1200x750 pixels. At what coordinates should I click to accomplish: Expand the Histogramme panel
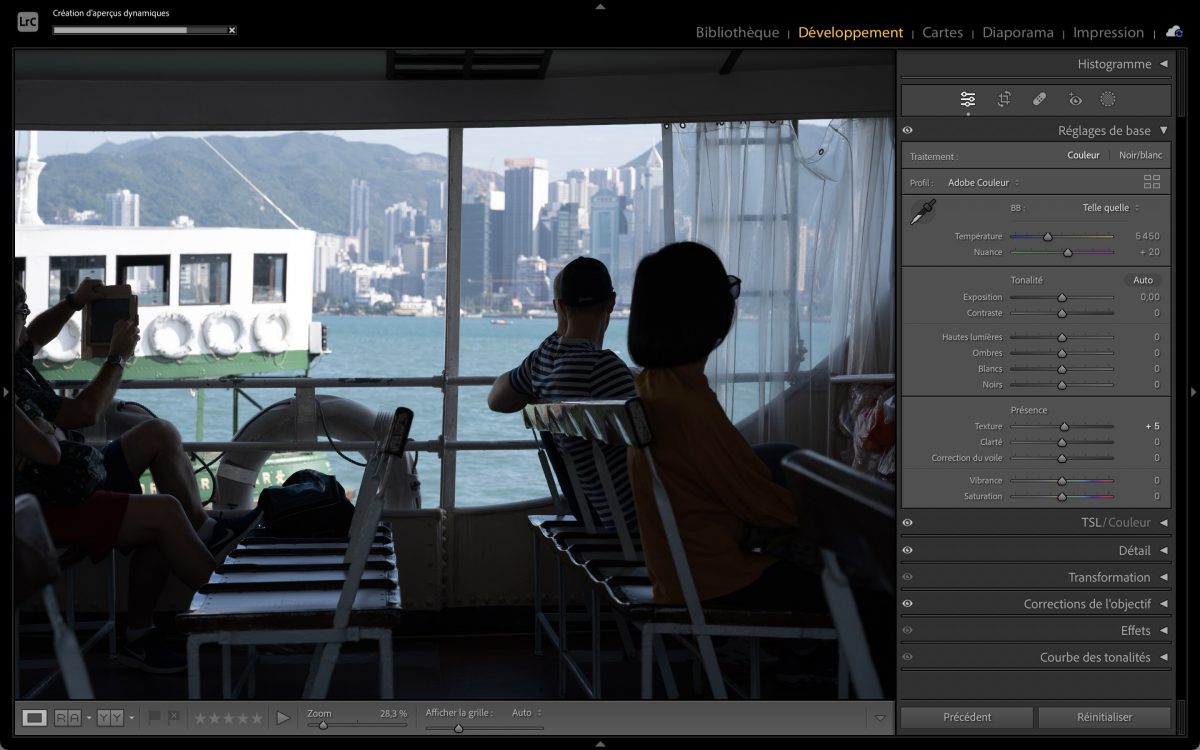point(1163,64)
